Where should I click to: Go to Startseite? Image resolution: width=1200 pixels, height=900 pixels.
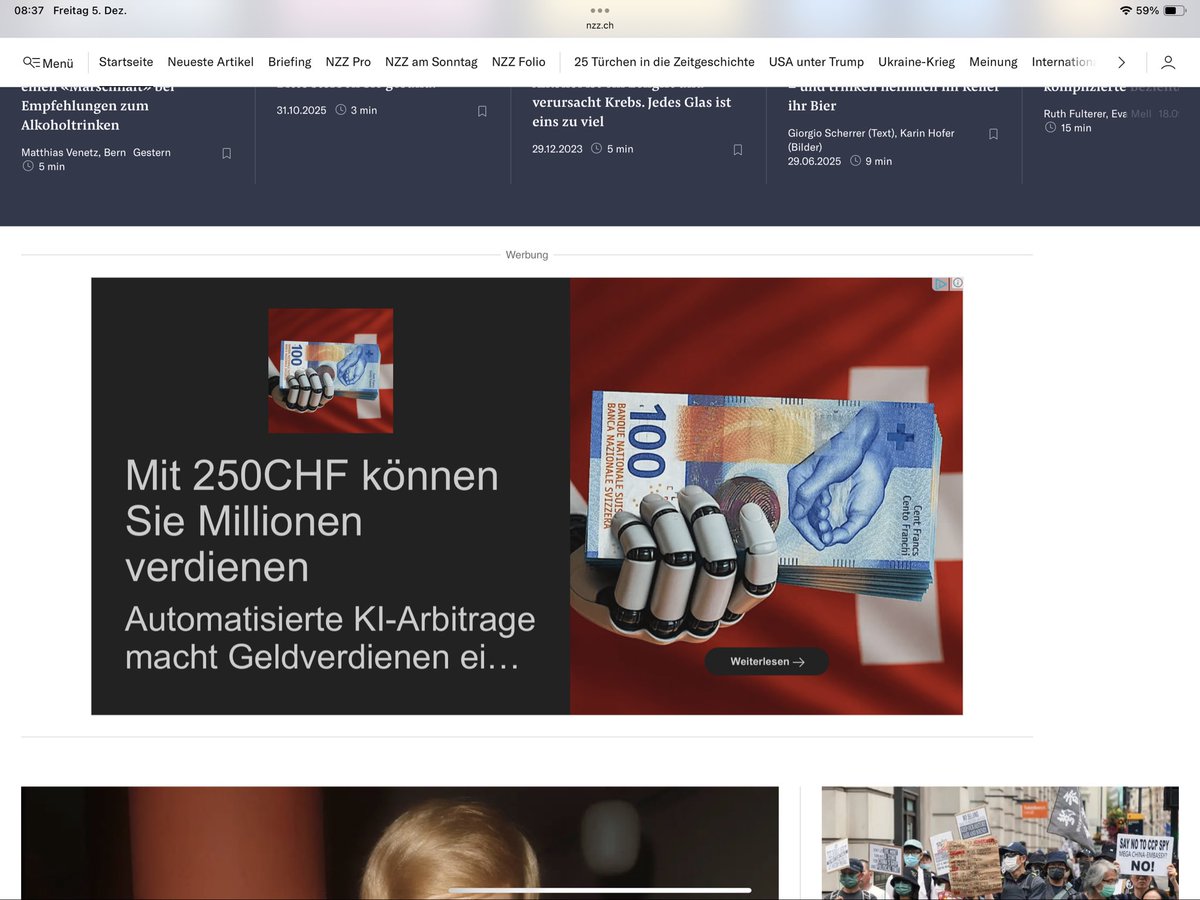[x=126, y=62]
